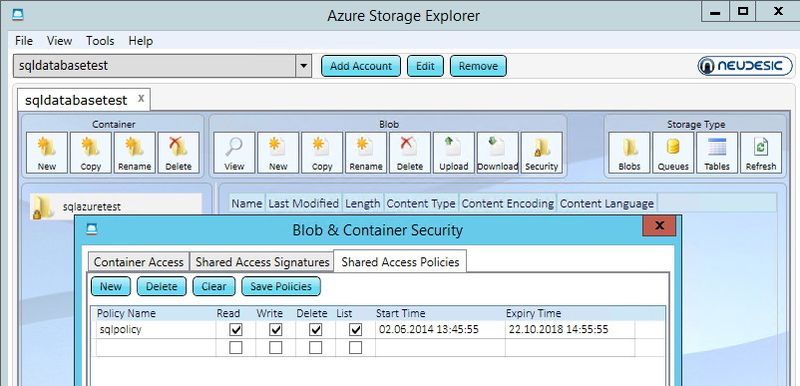The image size is (800, 386).
Task: Switch storage type to Blobs
Action: tap(629, 153)
